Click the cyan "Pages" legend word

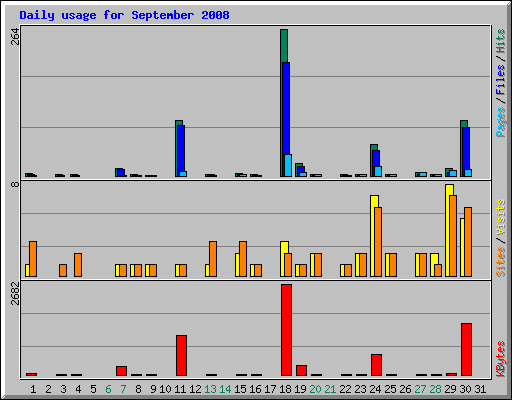point(500,122)
